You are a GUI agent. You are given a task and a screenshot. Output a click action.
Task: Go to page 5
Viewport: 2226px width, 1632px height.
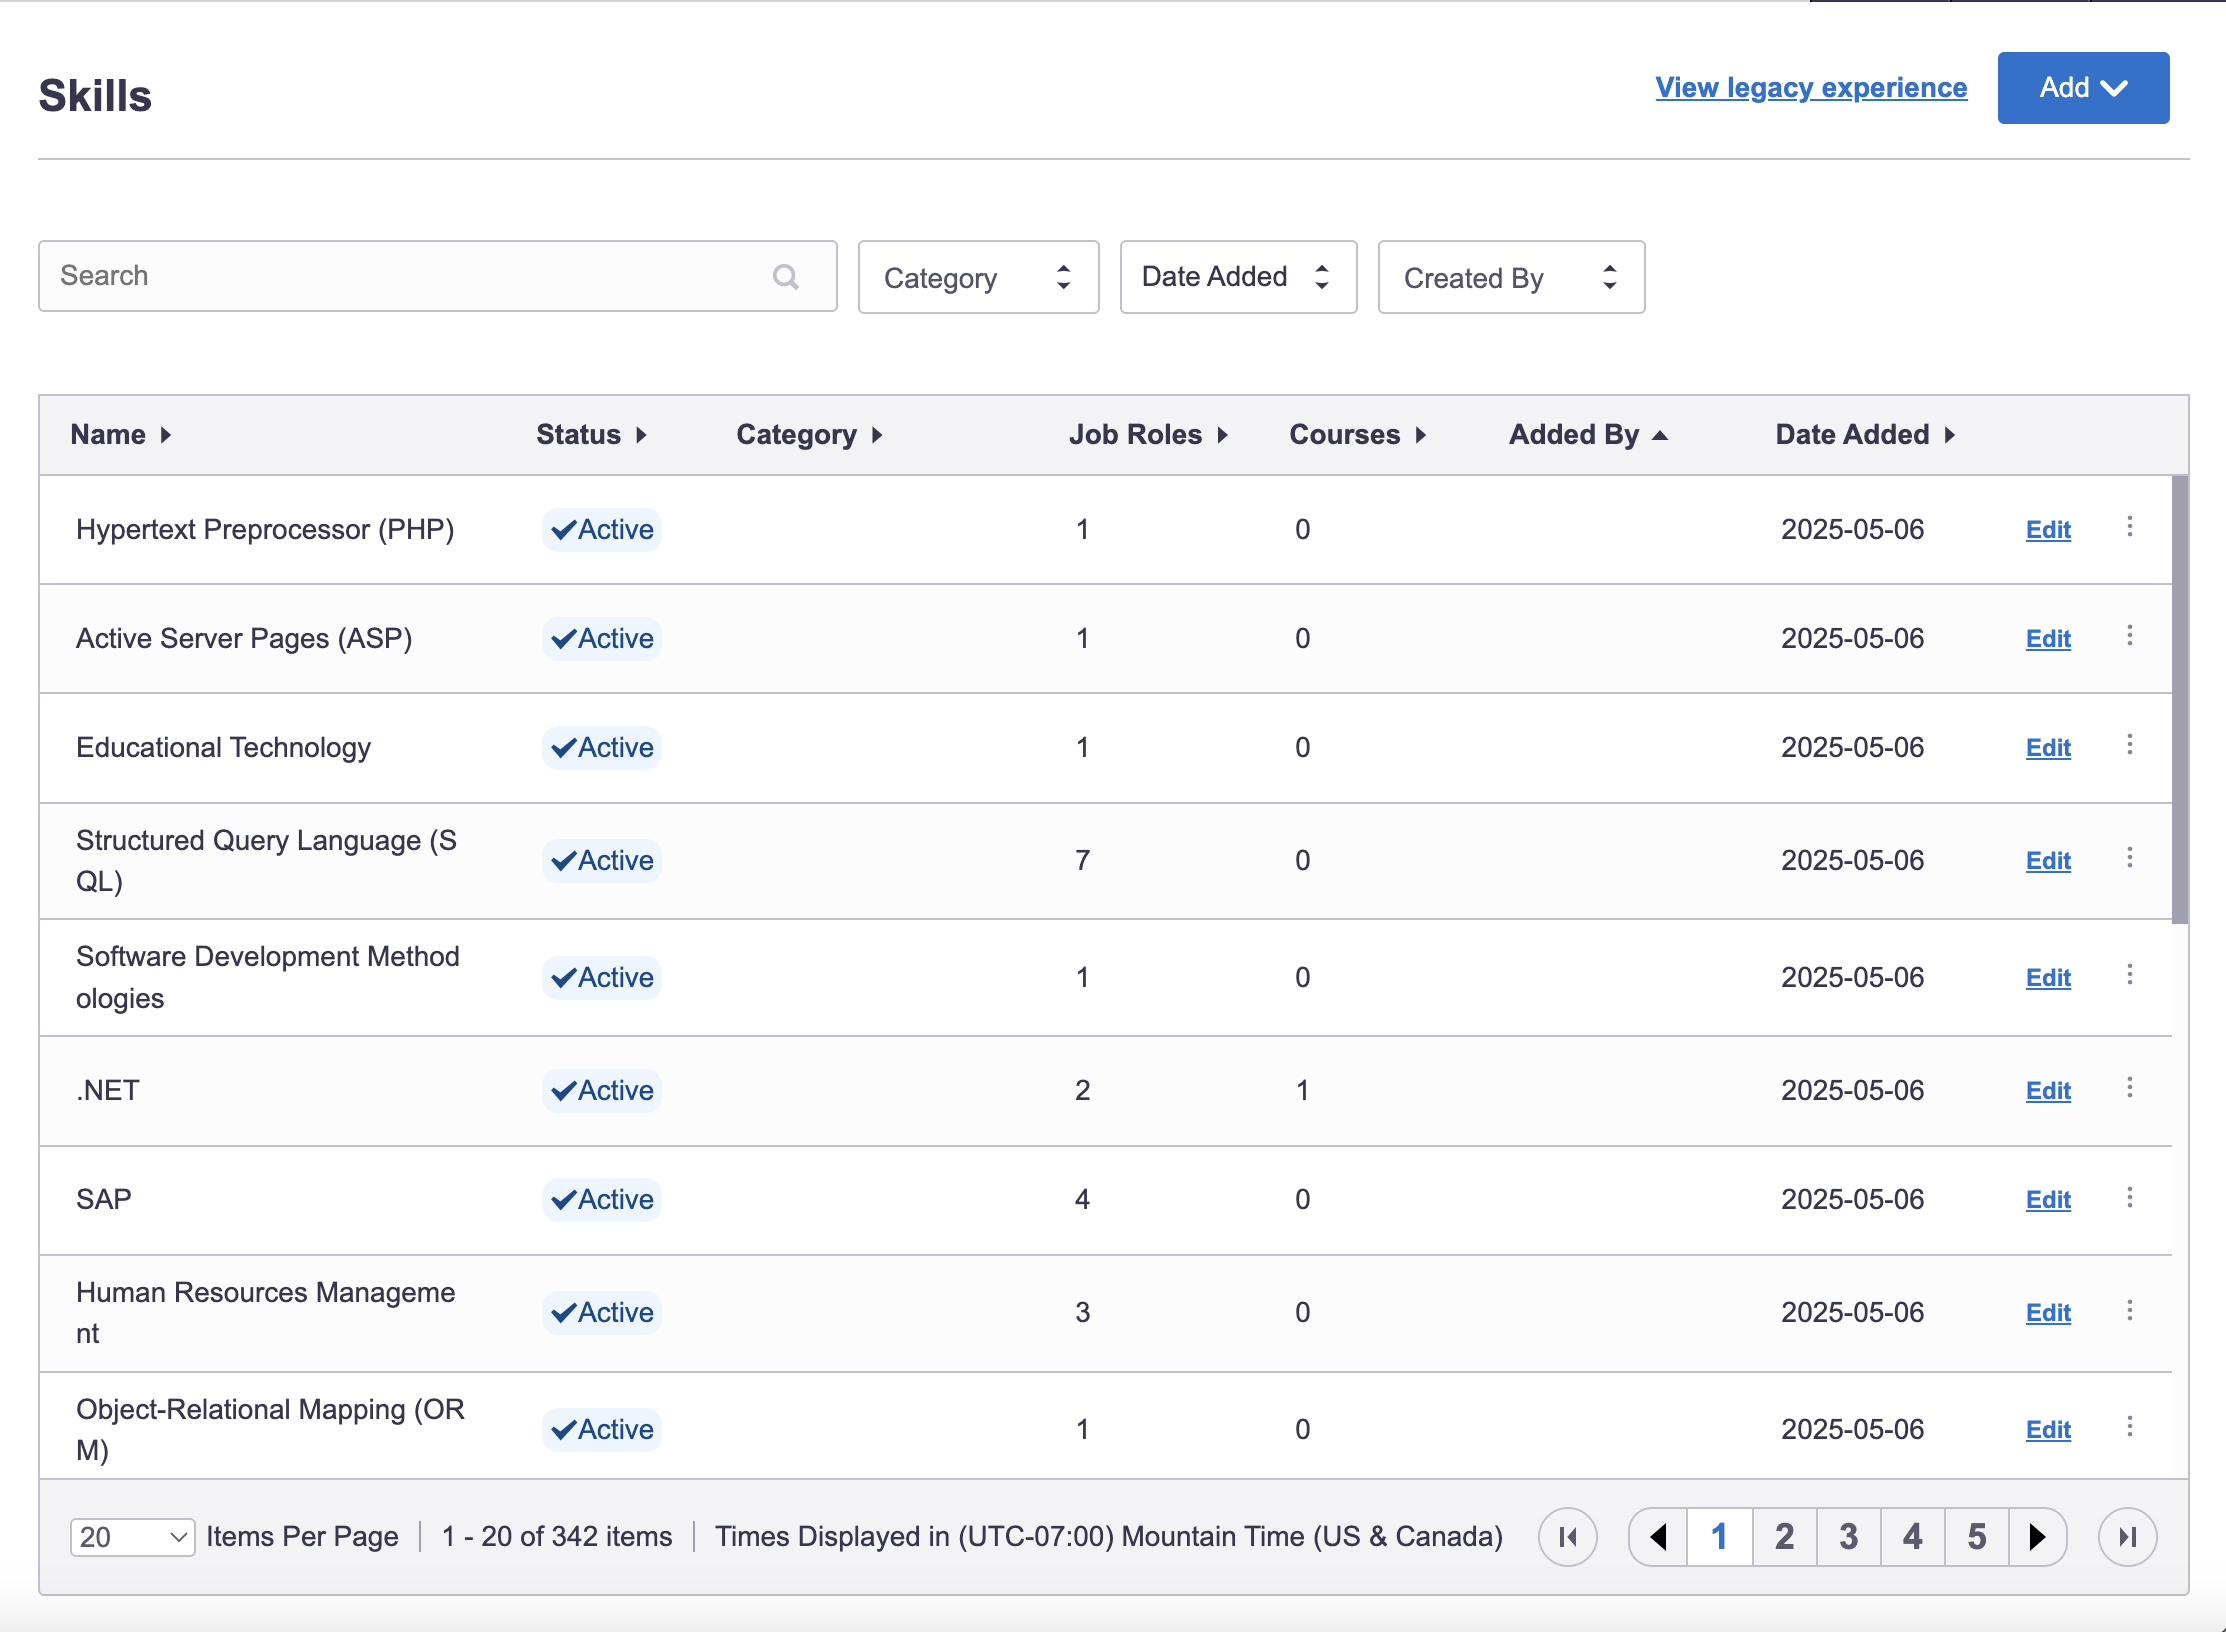[x=1977, y=1537]
